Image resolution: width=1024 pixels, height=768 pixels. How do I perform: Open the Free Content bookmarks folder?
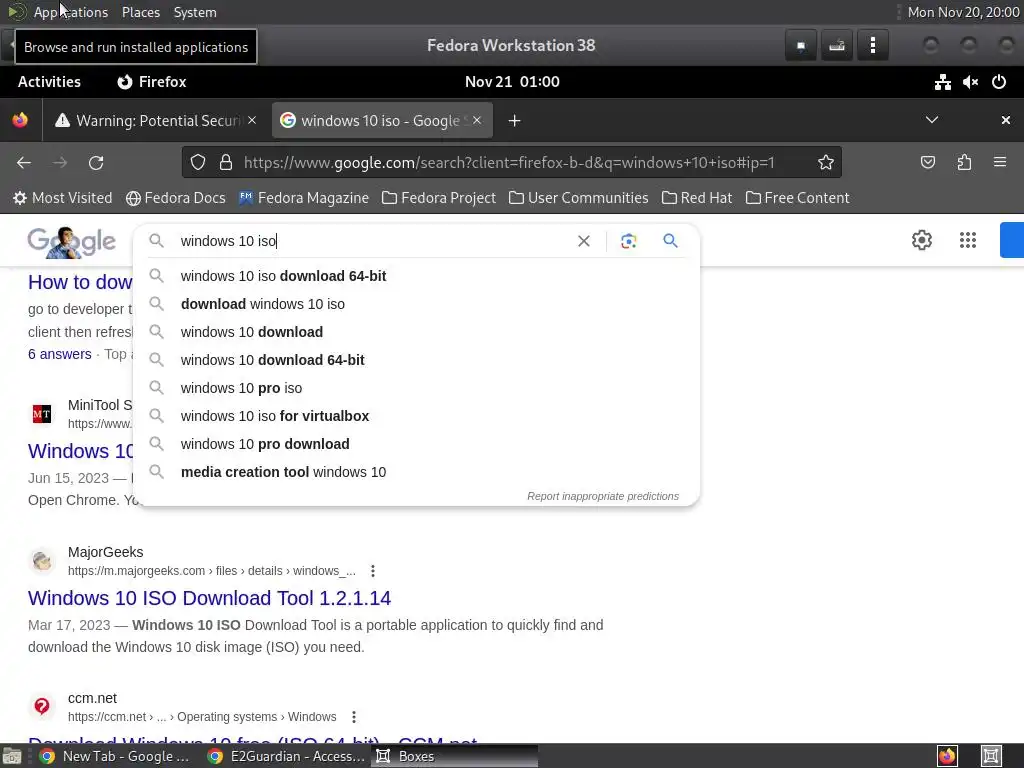pyautogui.click(x=797, y=198)
